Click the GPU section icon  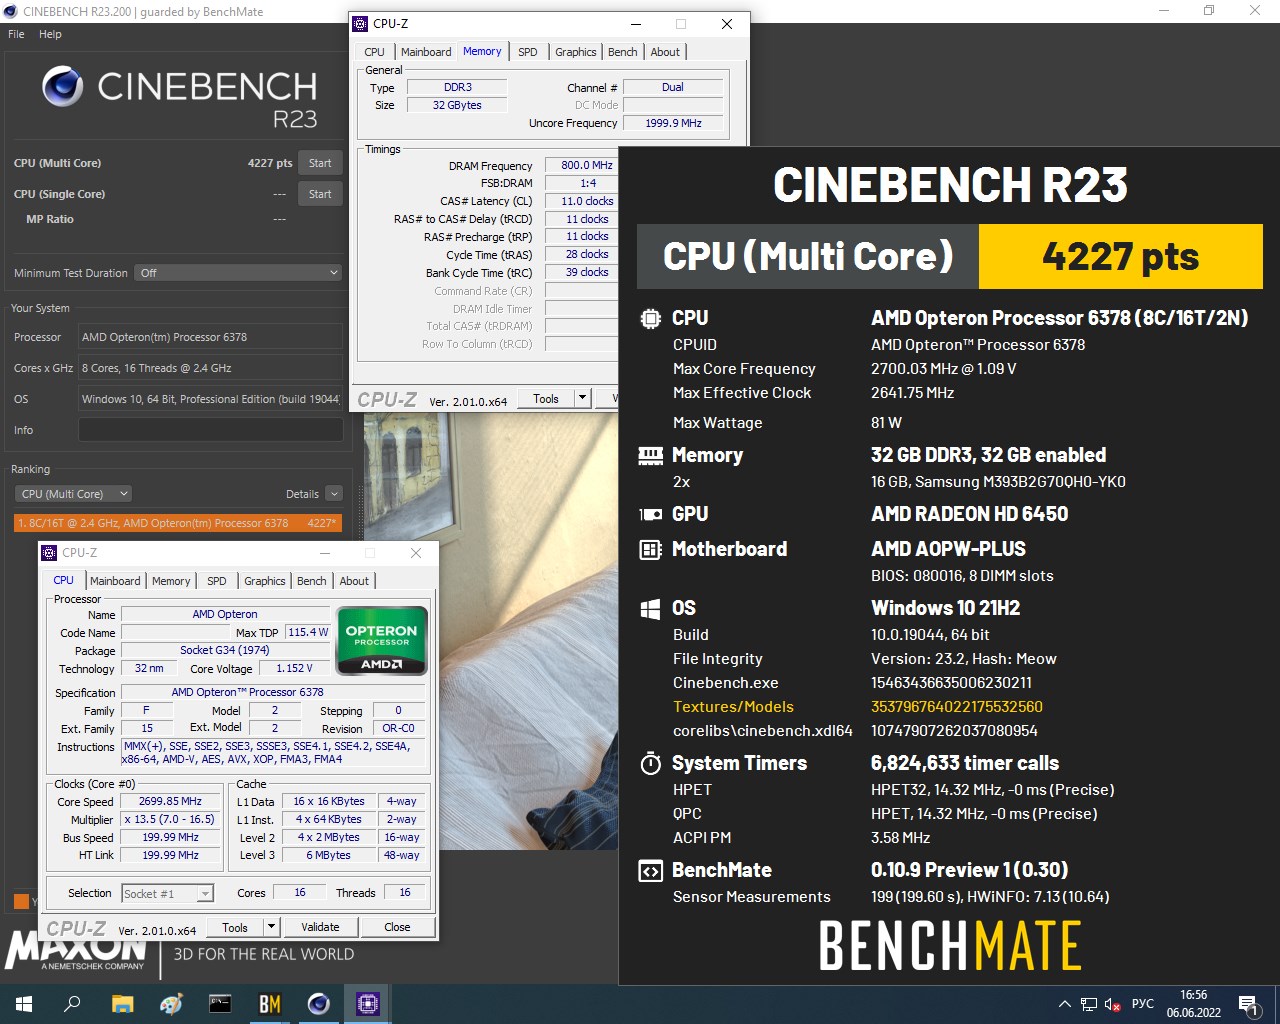[650, 514]
